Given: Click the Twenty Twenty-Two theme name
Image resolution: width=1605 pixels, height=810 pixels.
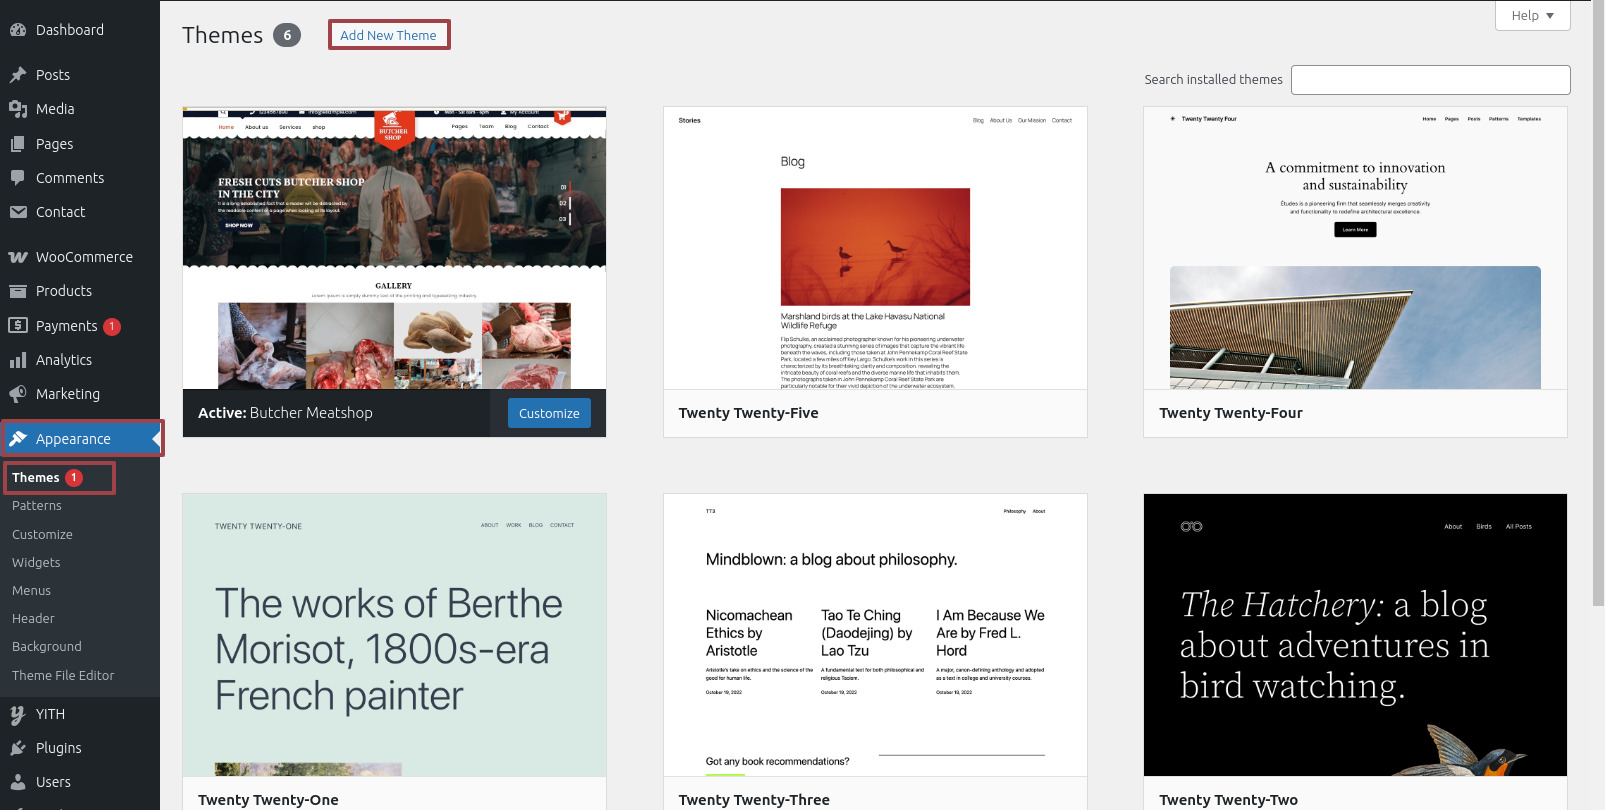Looking at the screenshot, I should (x=1228, y=800).
